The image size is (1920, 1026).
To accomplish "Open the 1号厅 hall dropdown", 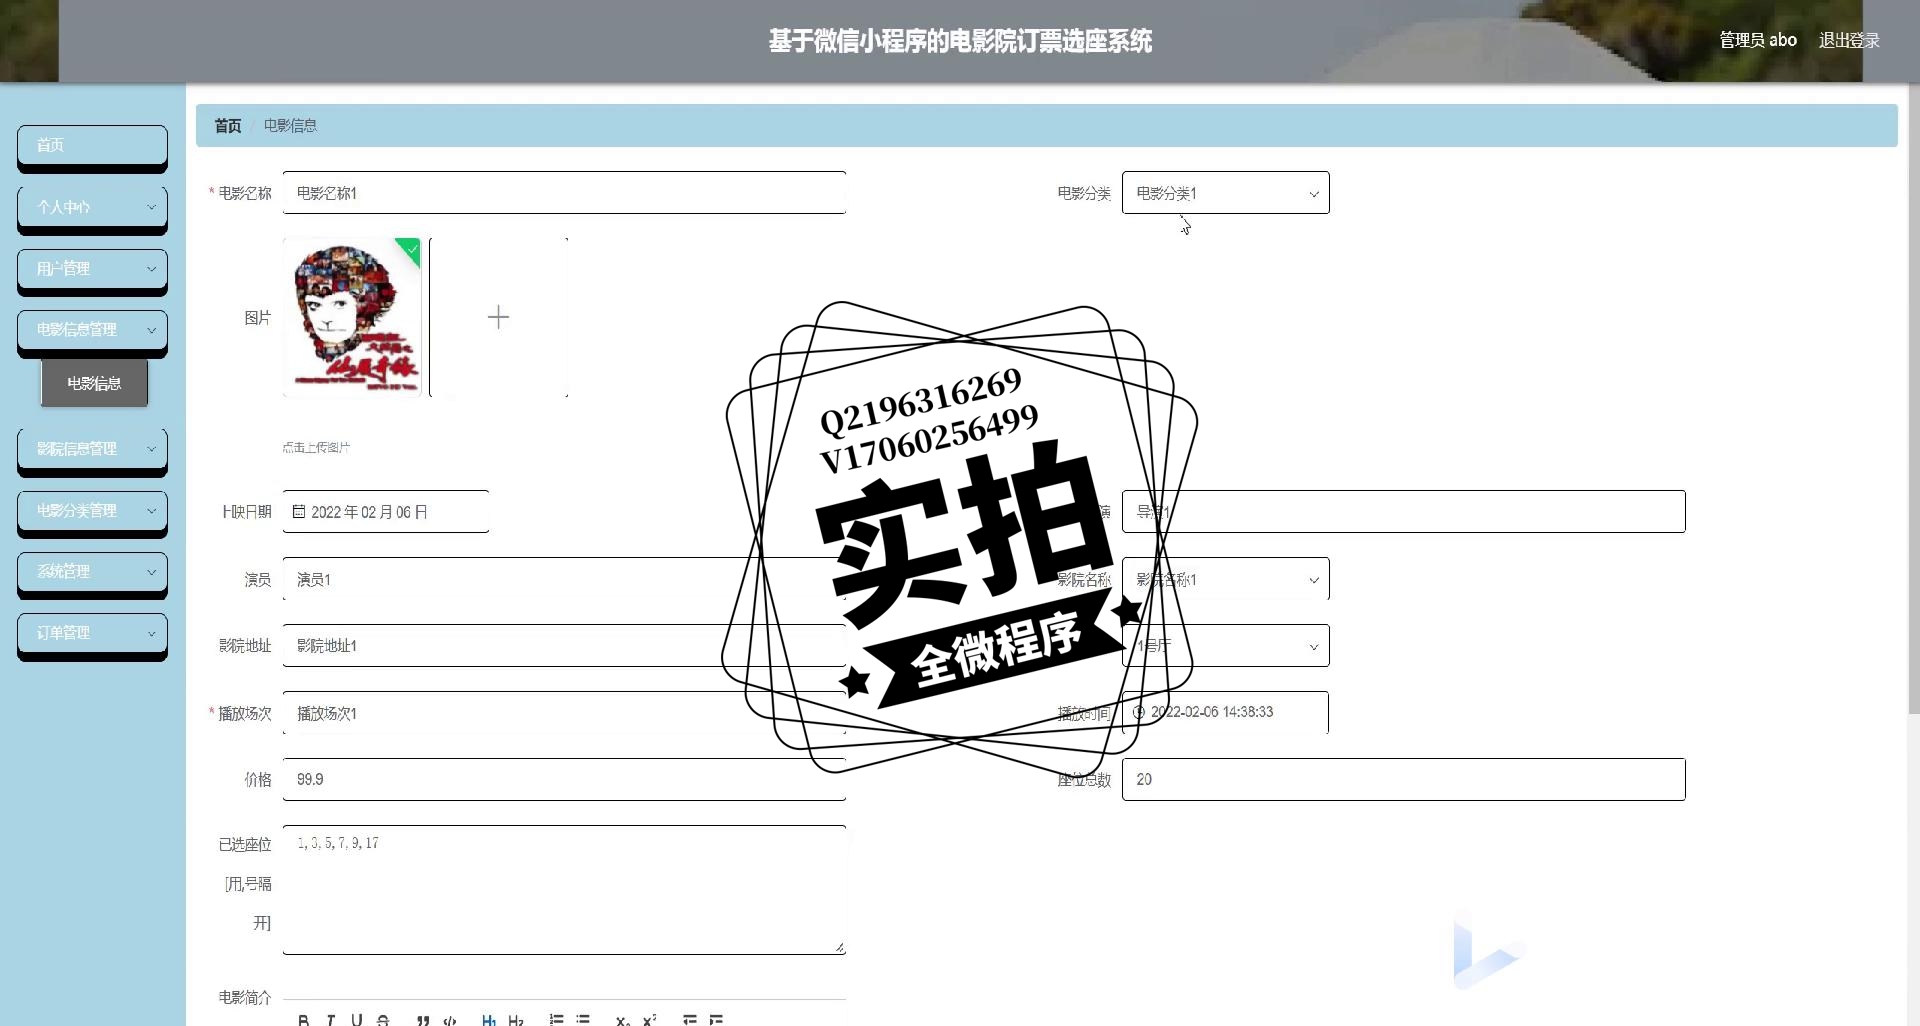I will pyautogui.click(x=1225, y=646).
